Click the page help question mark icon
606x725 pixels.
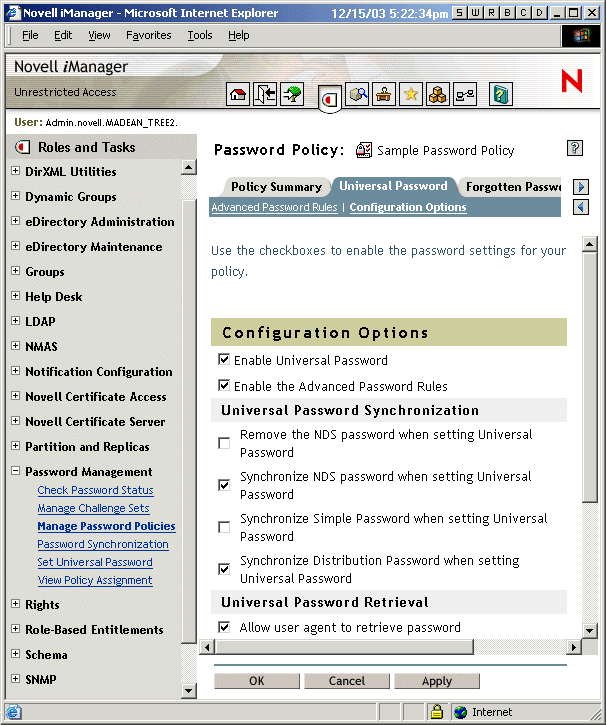[575, 148]
